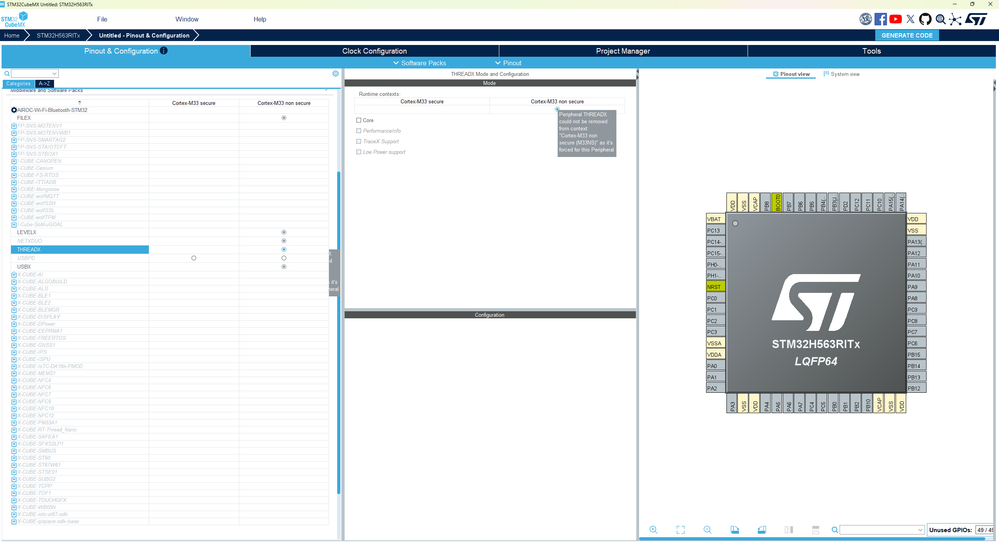The height and width of the screenshot is (545, 999).
Task: Expand the Software Packs dropdown
Action: pyautogui.click(x=419, y=63)
